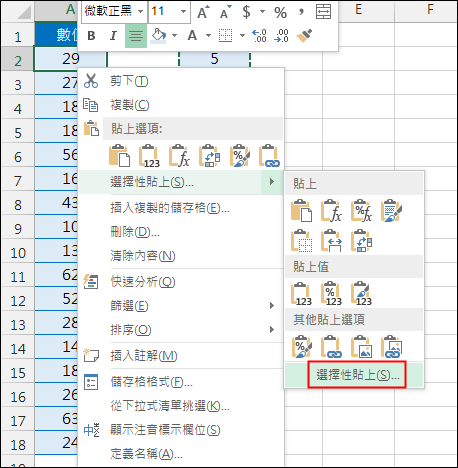Click submenu No borders paste icon
458x468 pixels.
coord(301,241)
